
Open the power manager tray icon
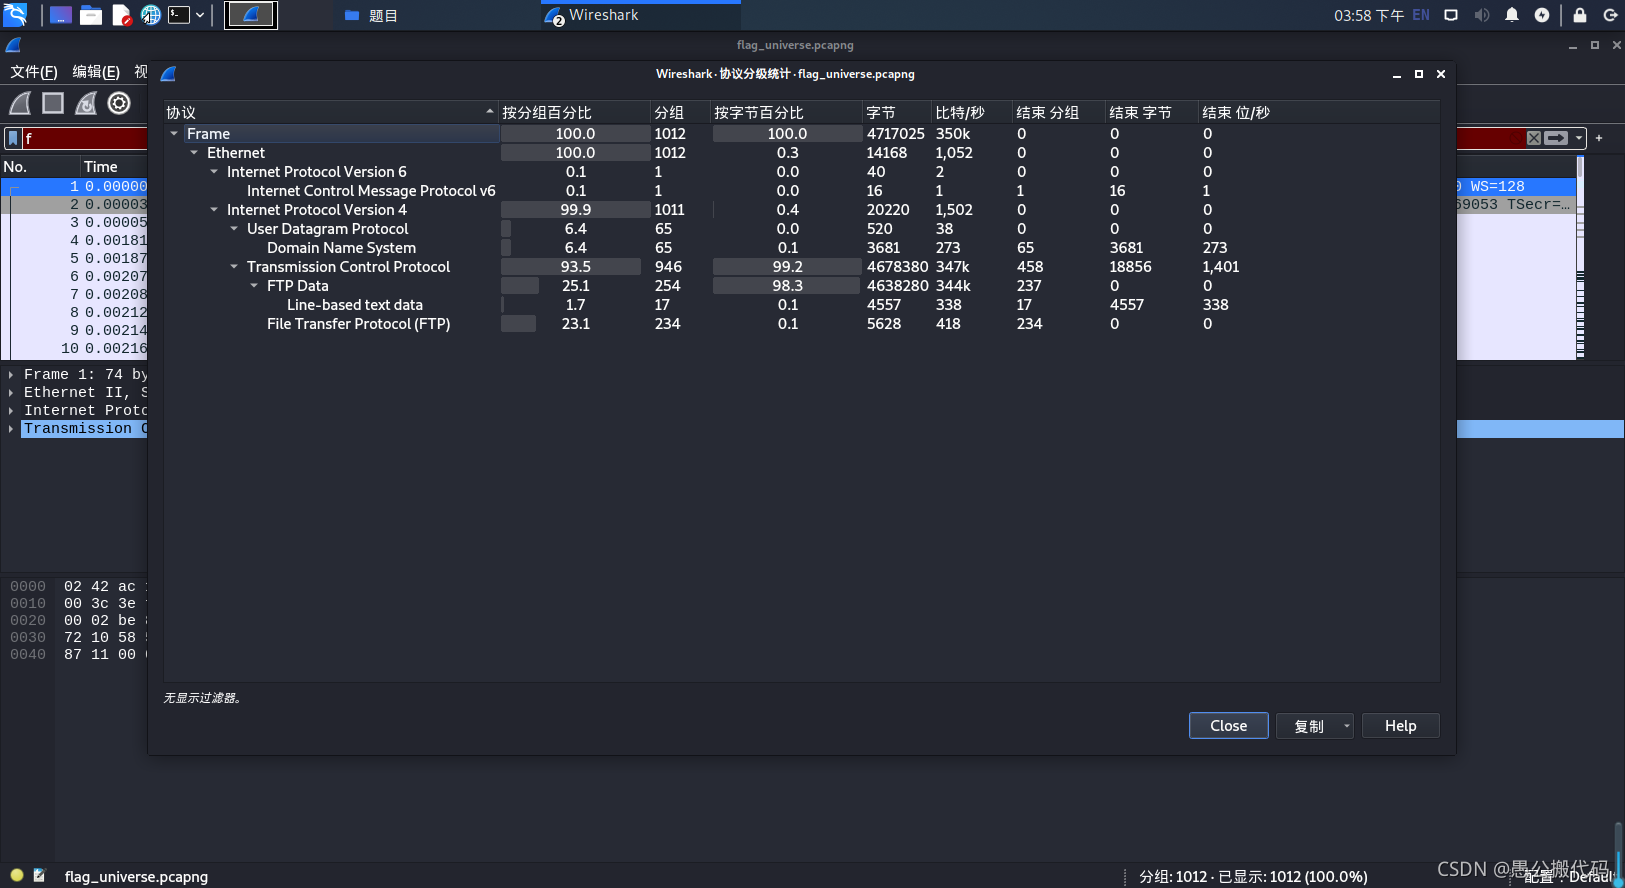point(1542,15)
